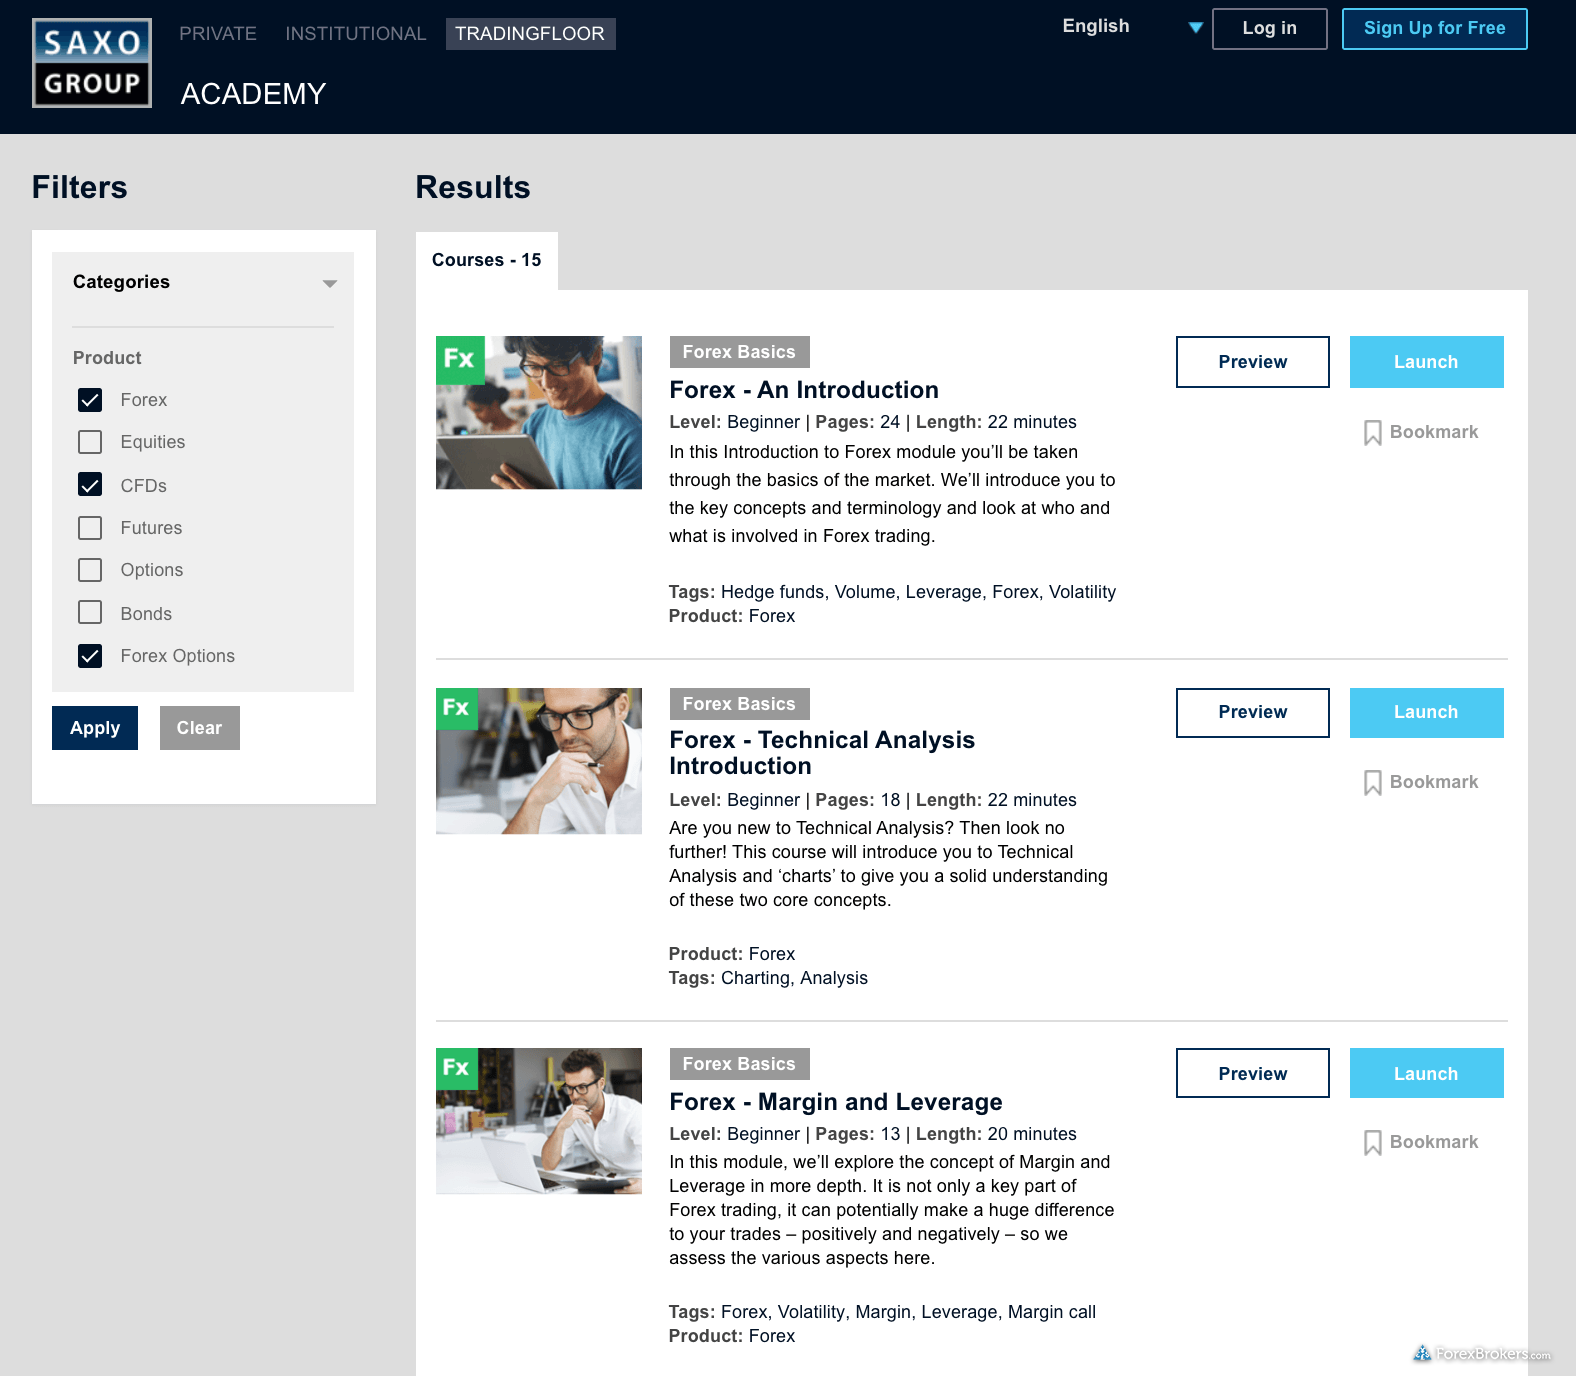
Task: Clear all filters
Action: point(200,728)
